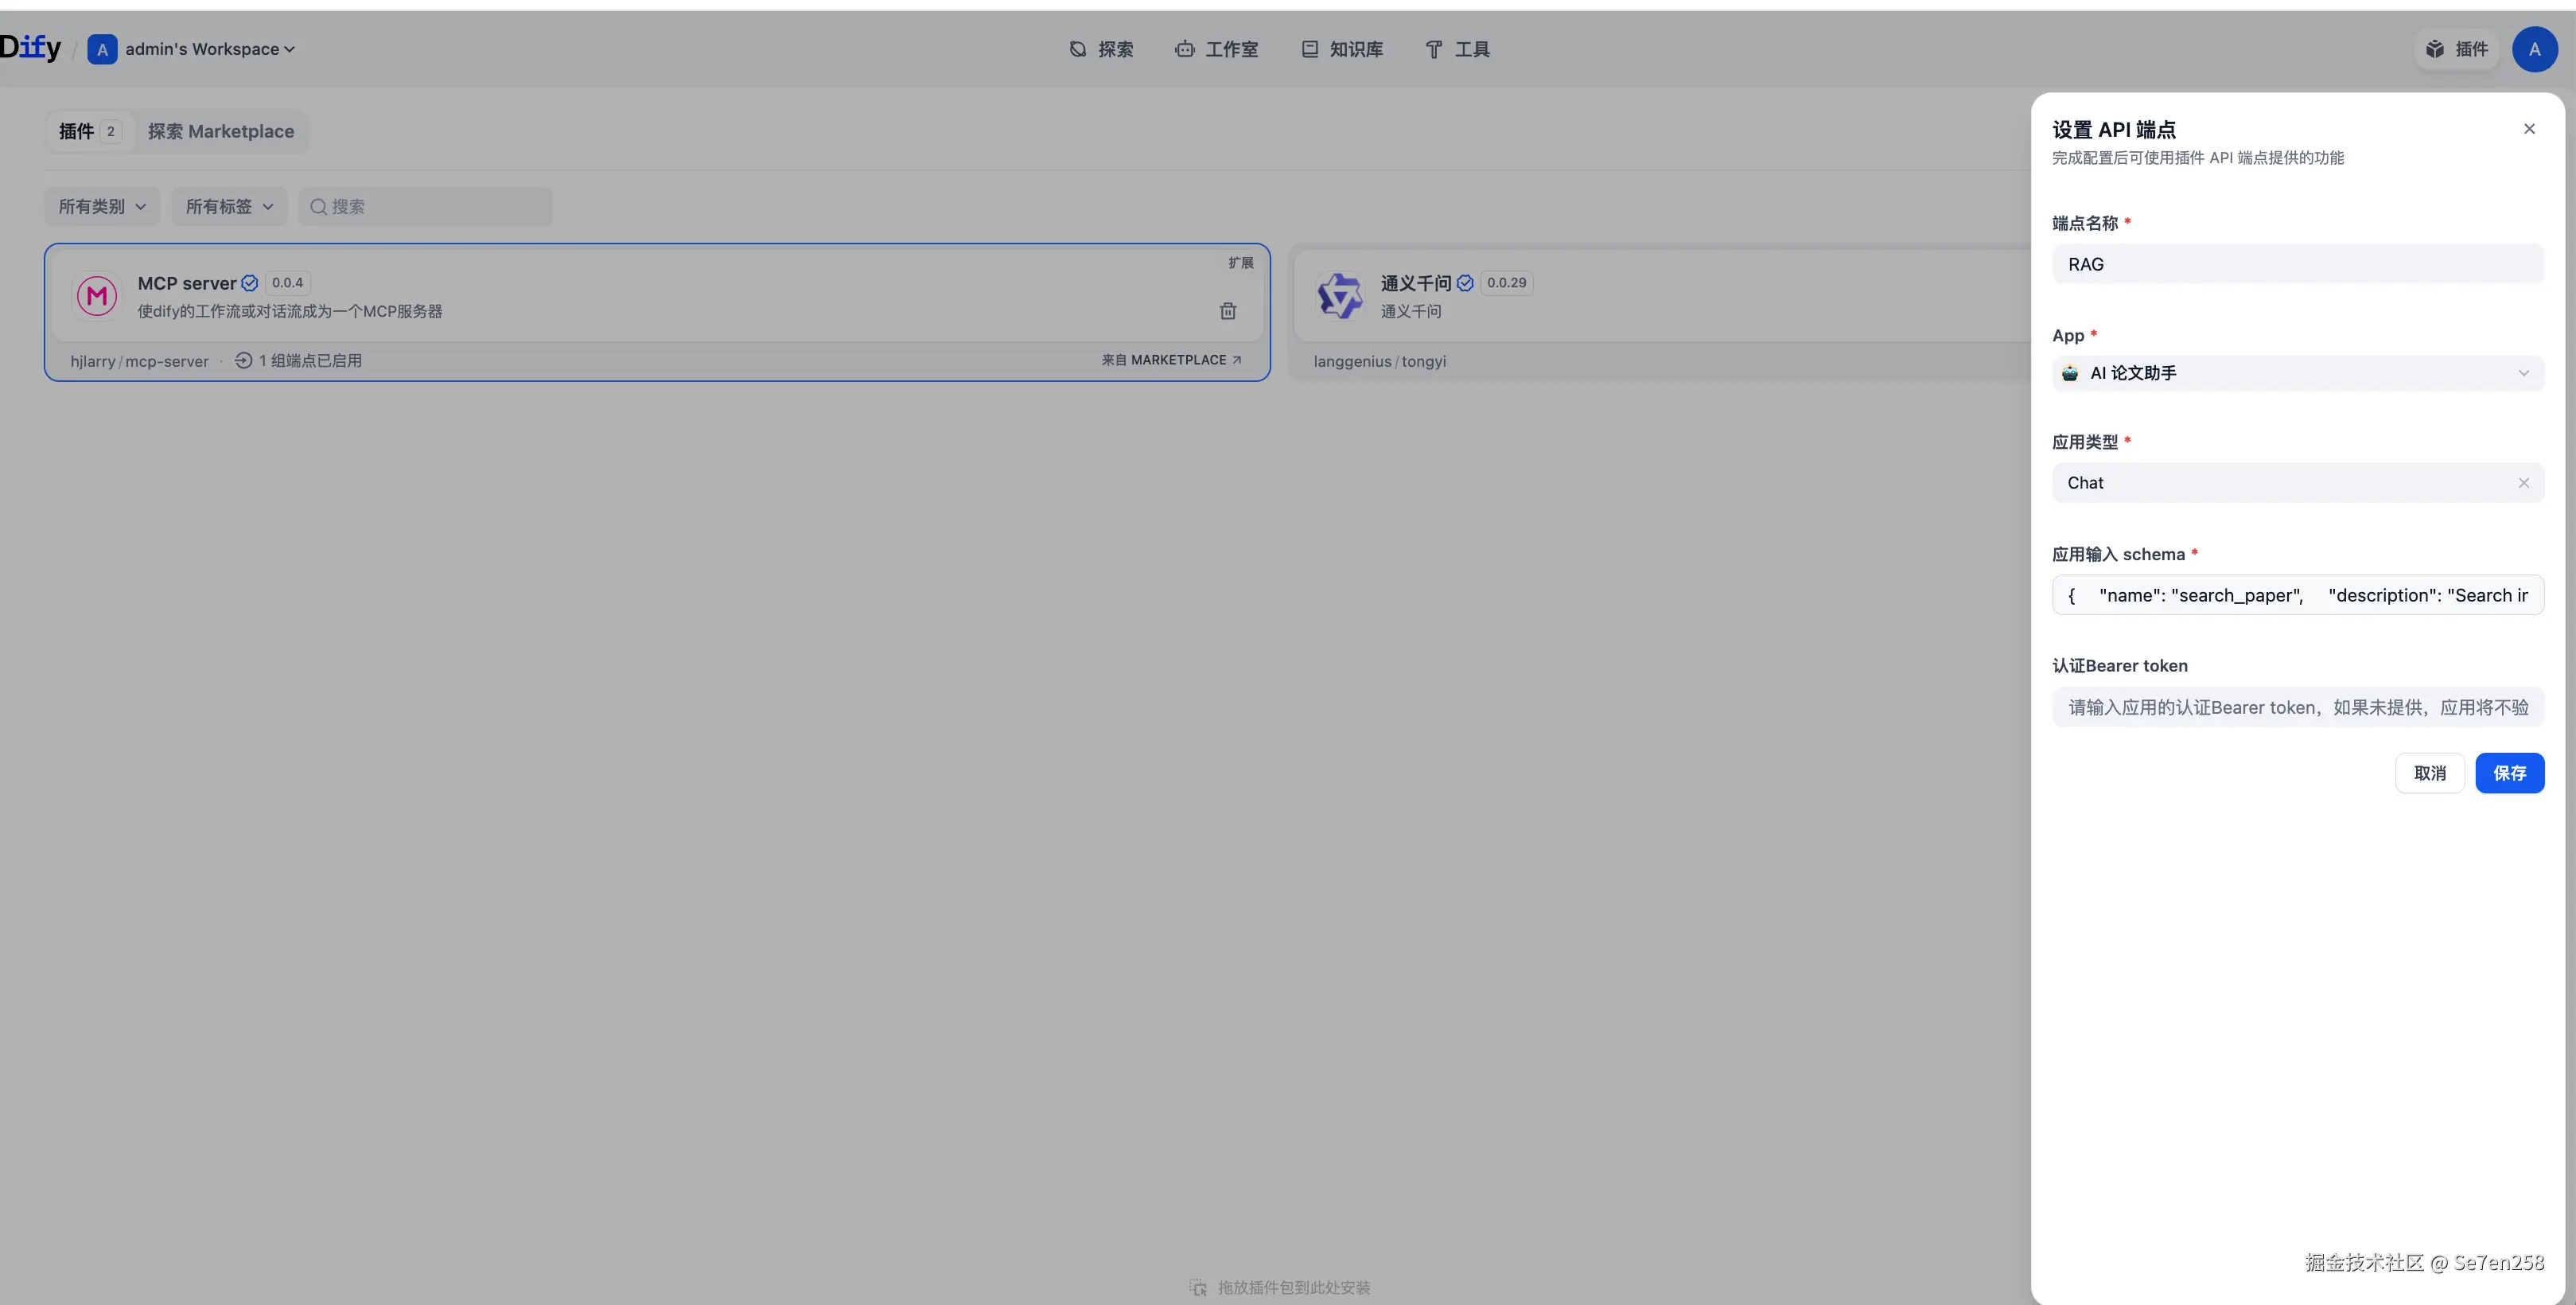Click the 取消 cancel button

[x=2429, y=773]
